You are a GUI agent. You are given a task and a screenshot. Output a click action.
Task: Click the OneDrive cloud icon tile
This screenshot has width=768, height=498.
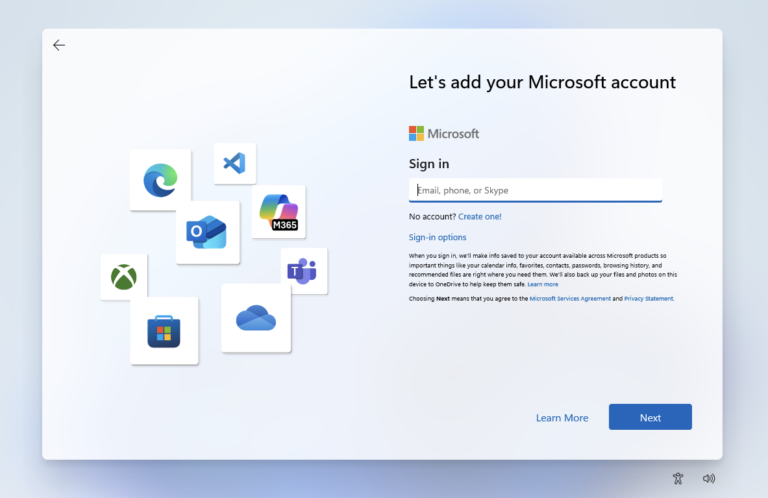pyautogui.click(x=256, y=318)
